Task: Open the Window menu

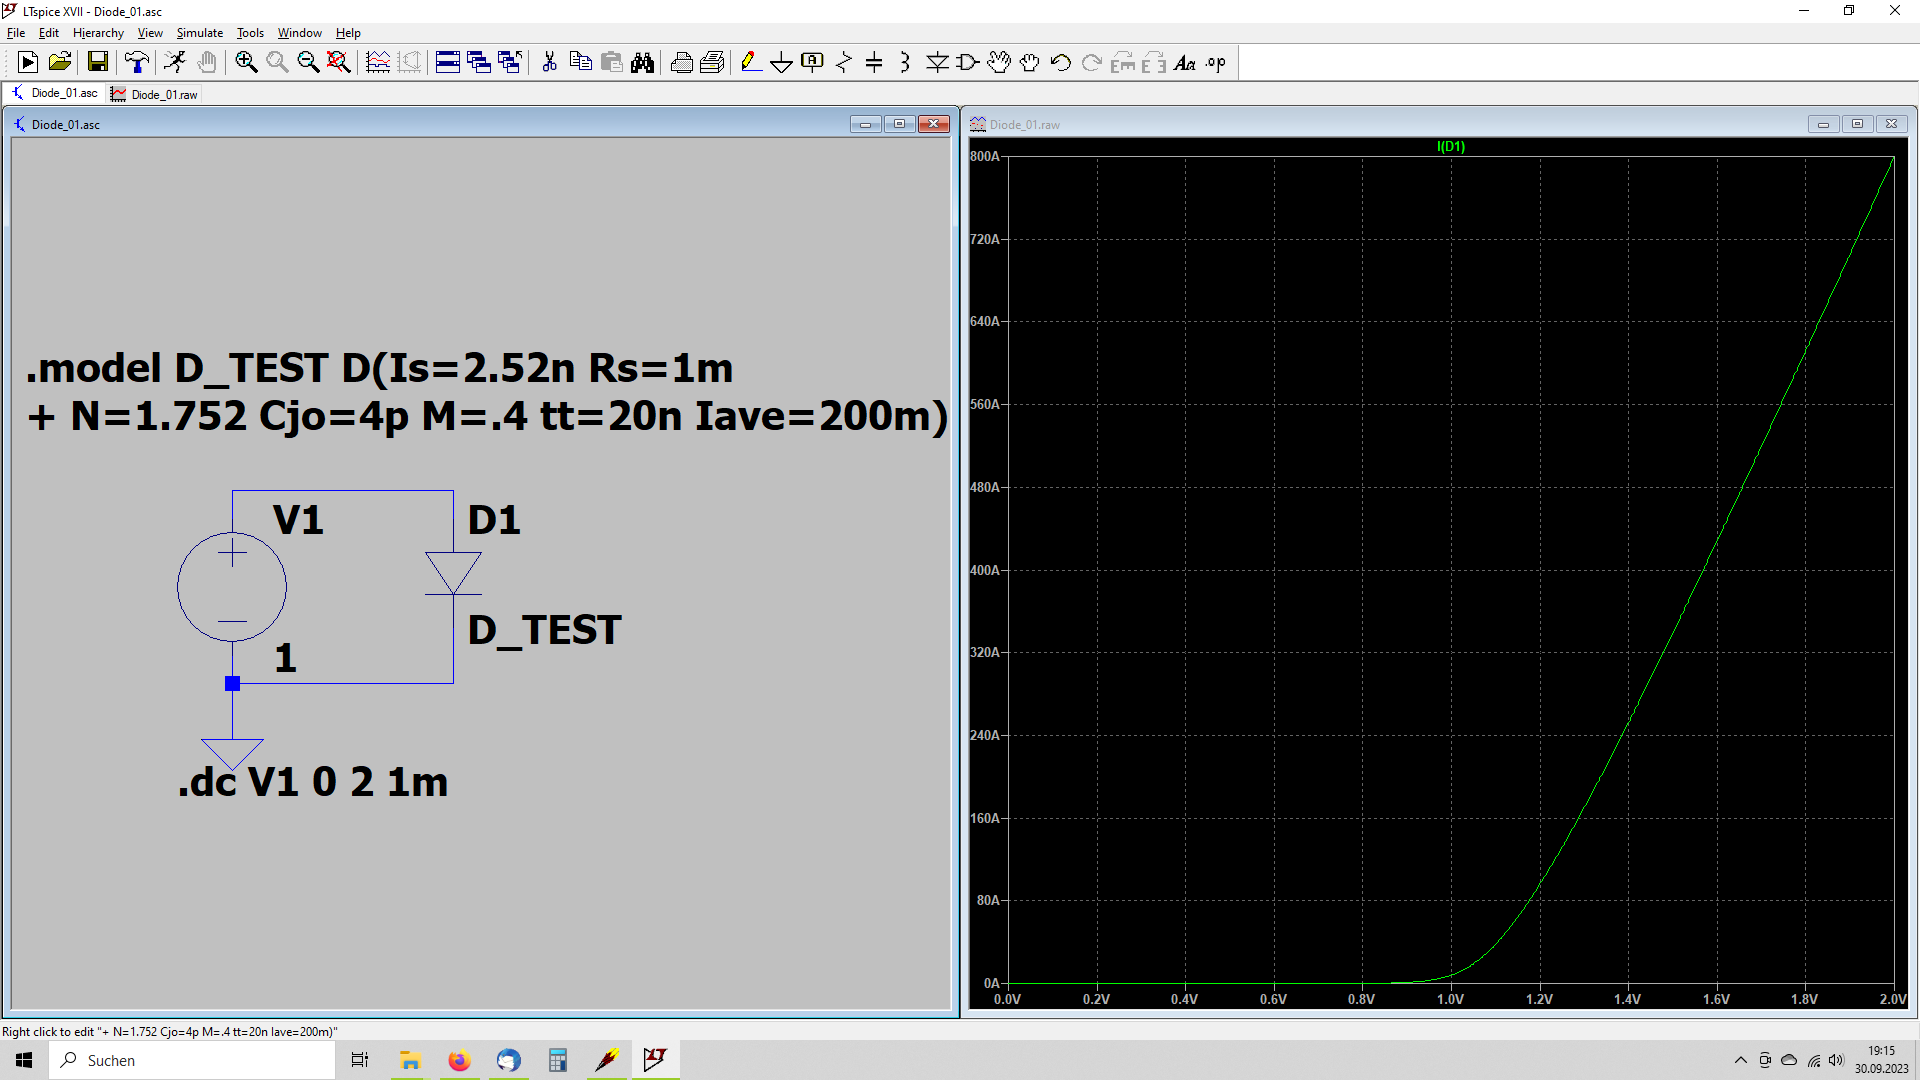Action: click(x=299, y=33)
